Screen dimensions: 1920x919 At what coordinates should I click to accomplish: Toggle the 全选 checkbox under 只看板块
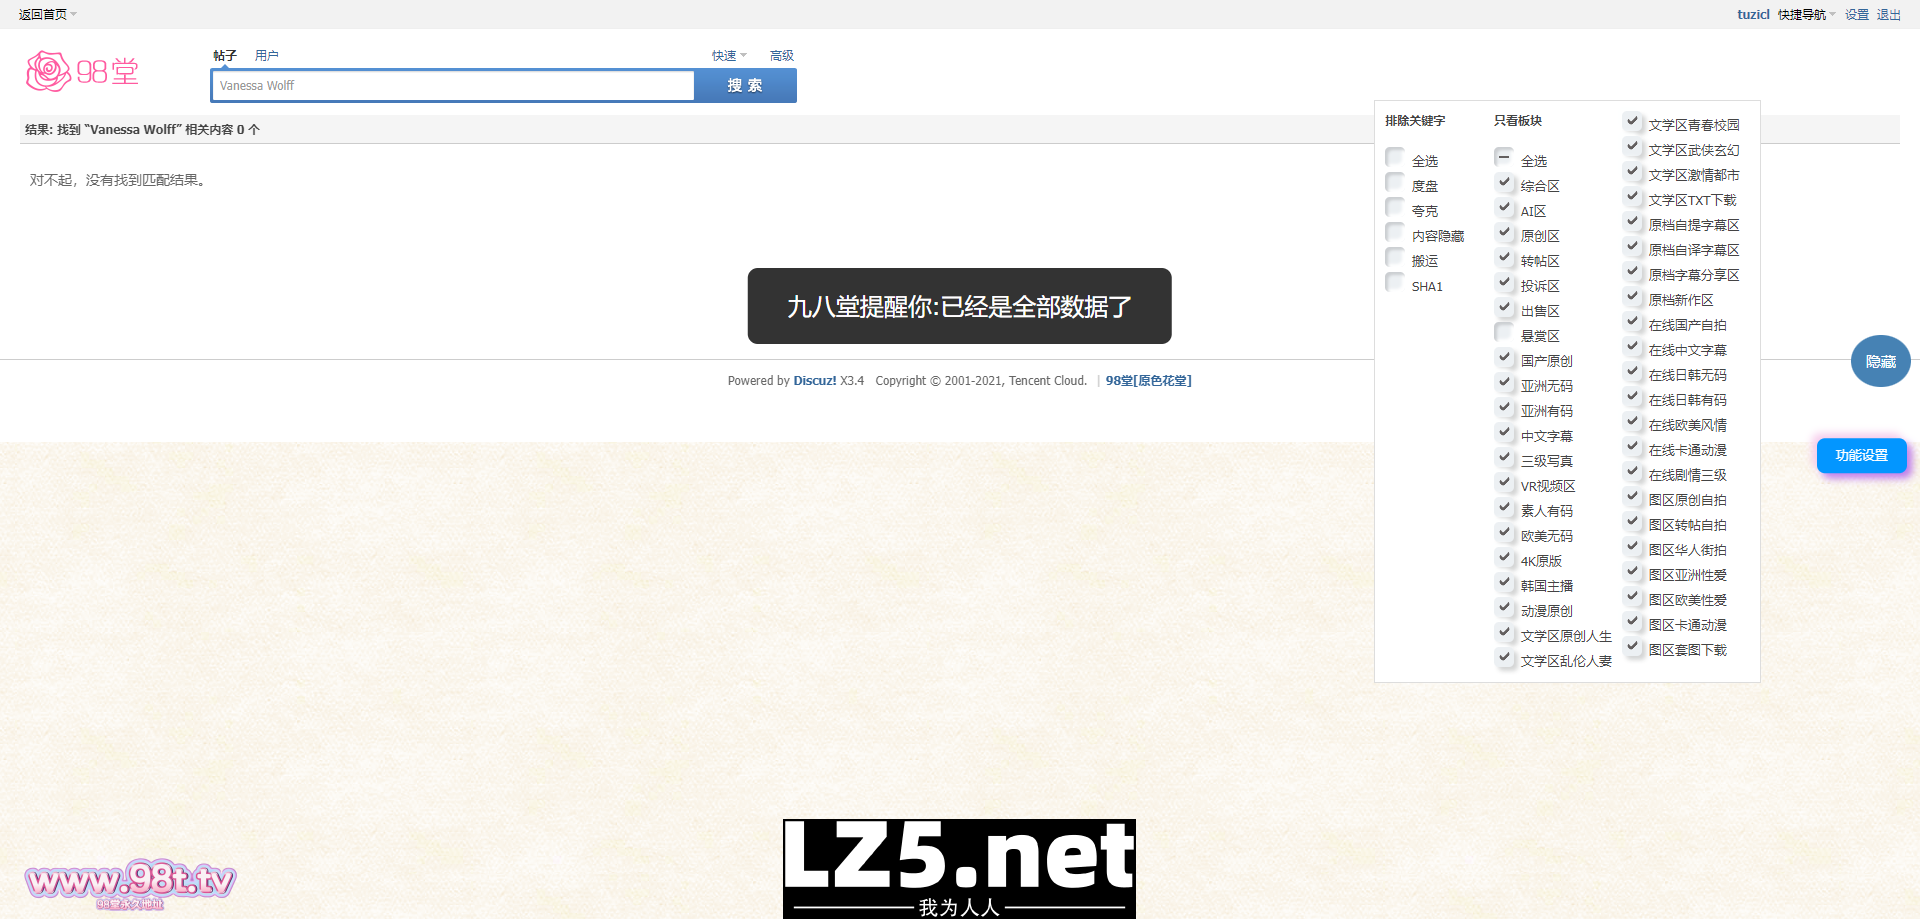[1503, 158]
